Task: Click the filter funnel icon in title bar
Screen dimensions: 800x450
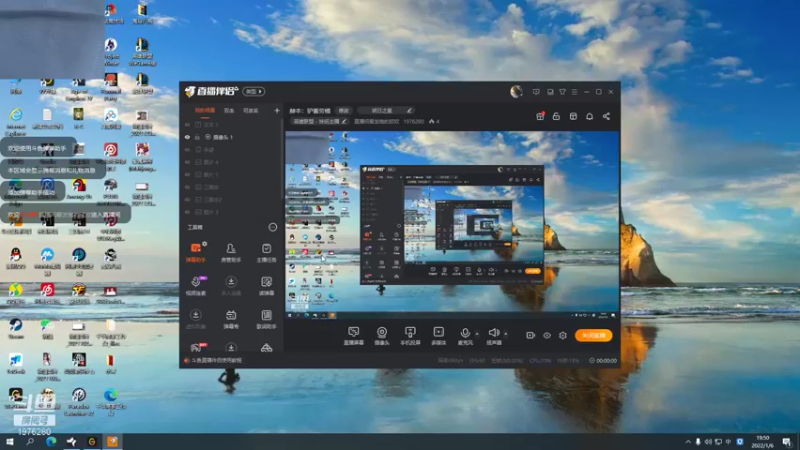Action: (562, 92)
